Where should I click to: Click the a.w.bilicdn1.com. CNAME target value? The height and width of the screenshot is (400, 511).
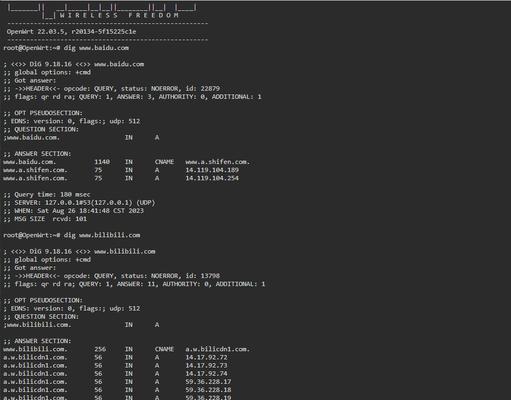[217, 349]
